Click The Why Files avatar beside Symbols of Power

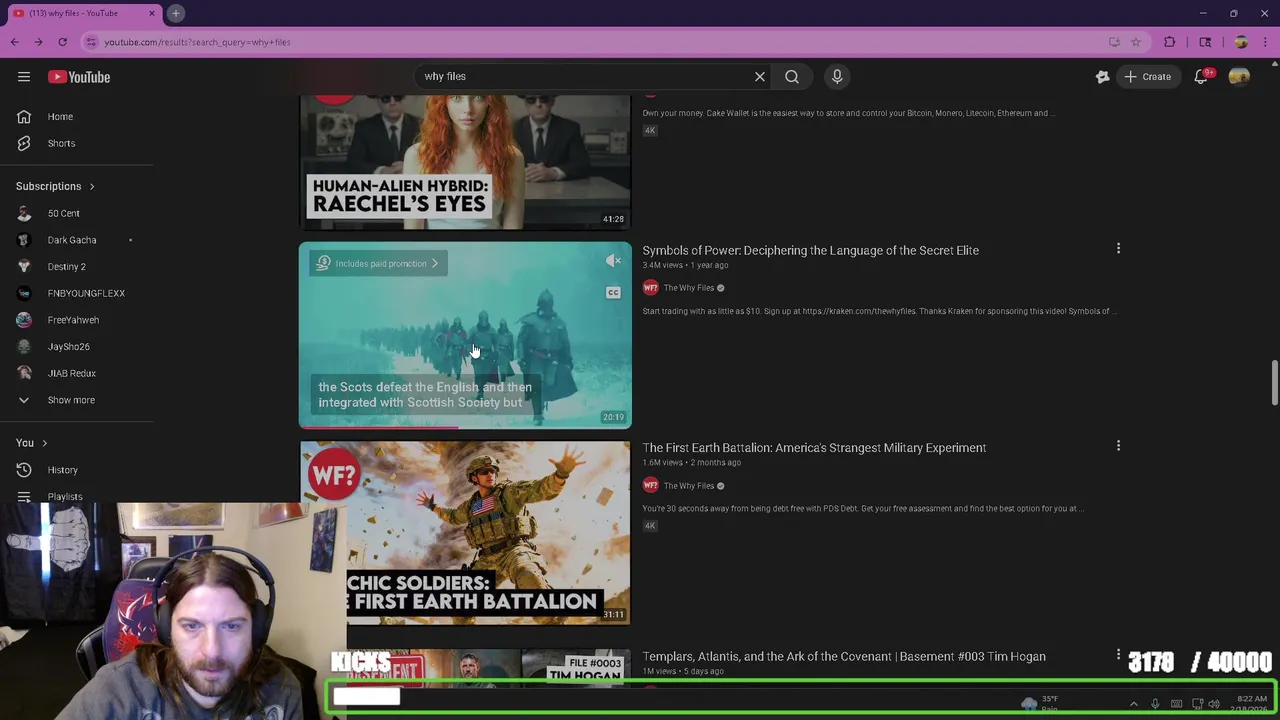coord(650,288)
